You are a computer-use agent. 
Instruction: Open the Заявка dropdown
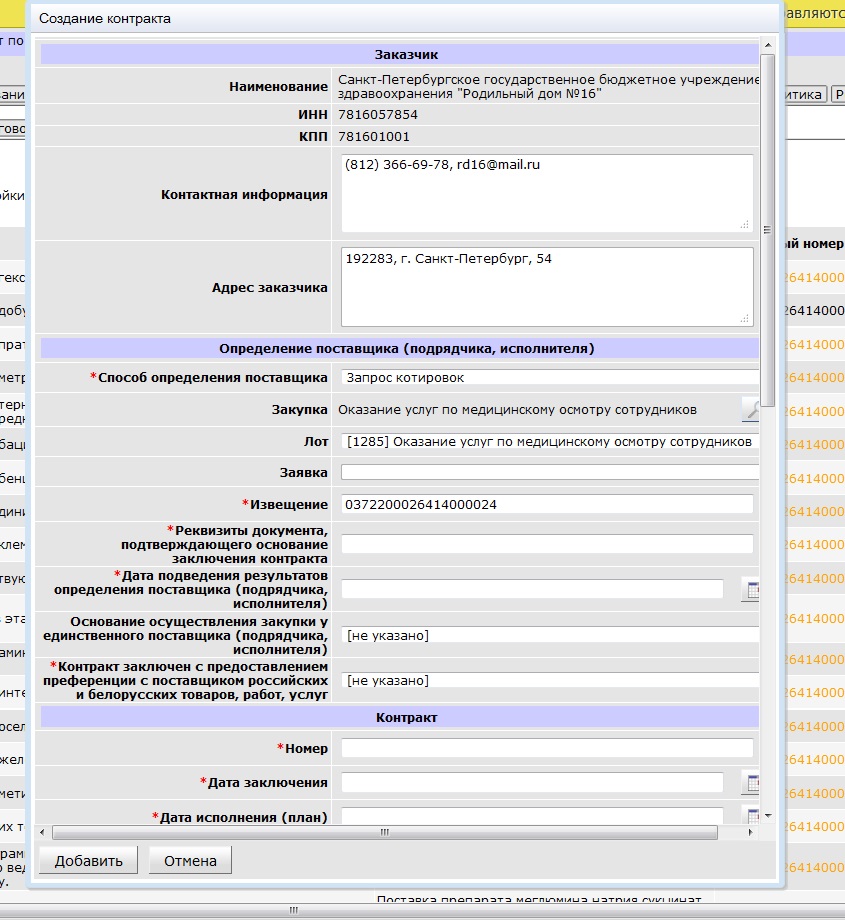pyautogui.click(x=550, y=473)
